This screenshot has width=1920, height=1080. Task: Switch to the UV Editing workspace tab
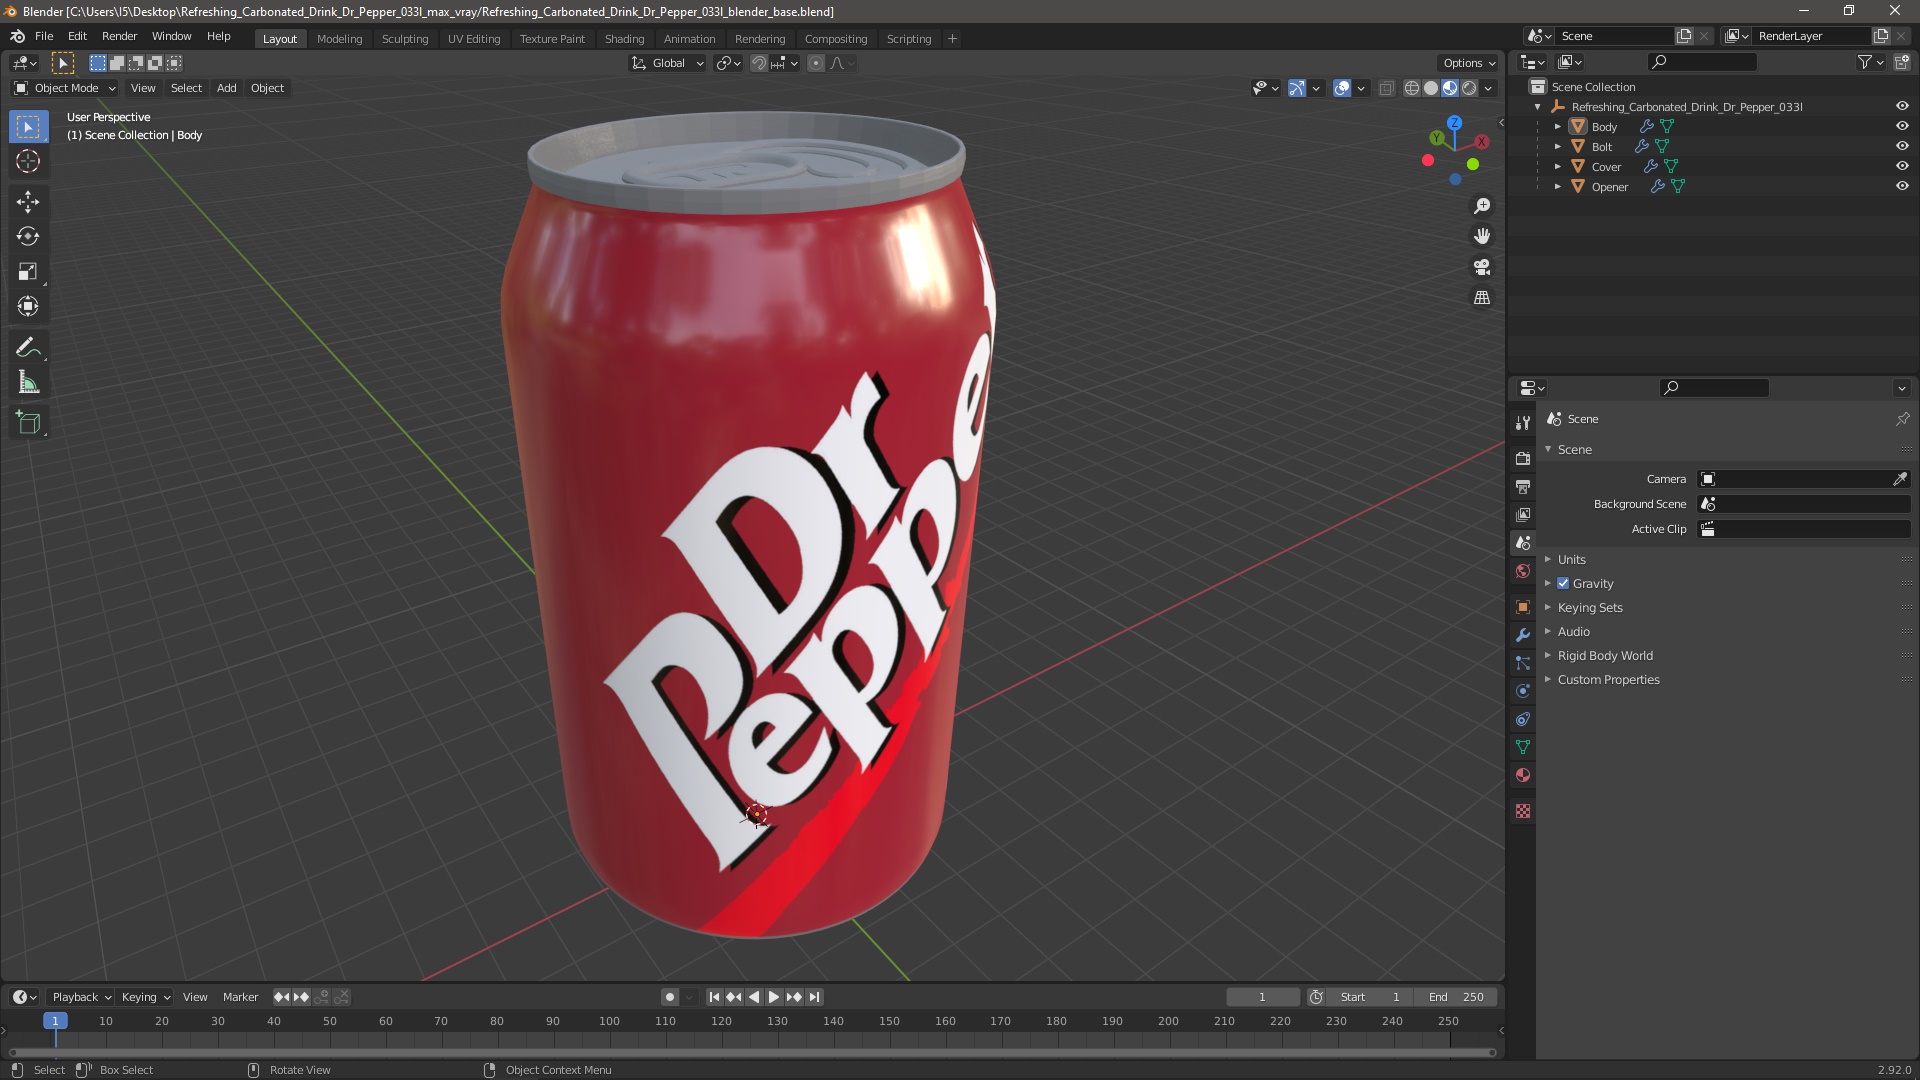point(474,39)
